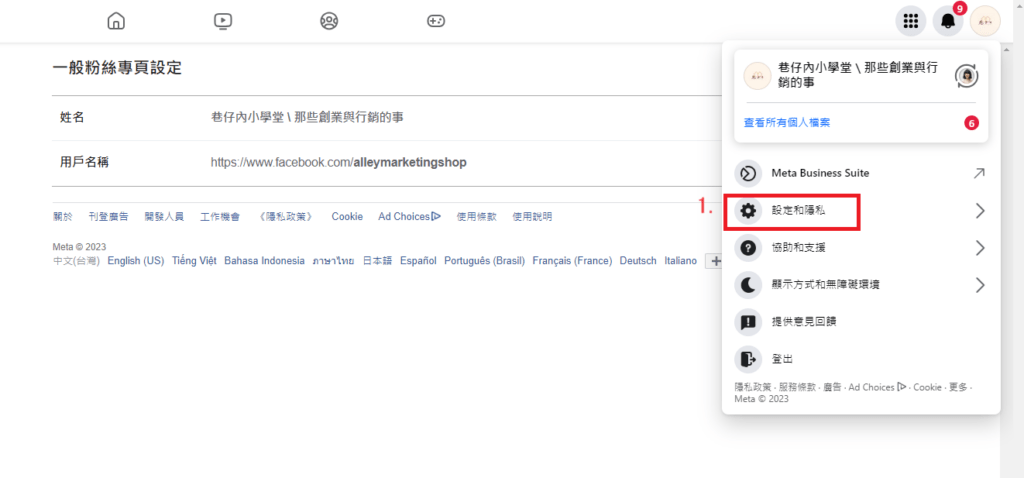Click the account profile avatar
Image resolution: width=1024 pixels, height=478 pixels.
click(x=985, y=20)
